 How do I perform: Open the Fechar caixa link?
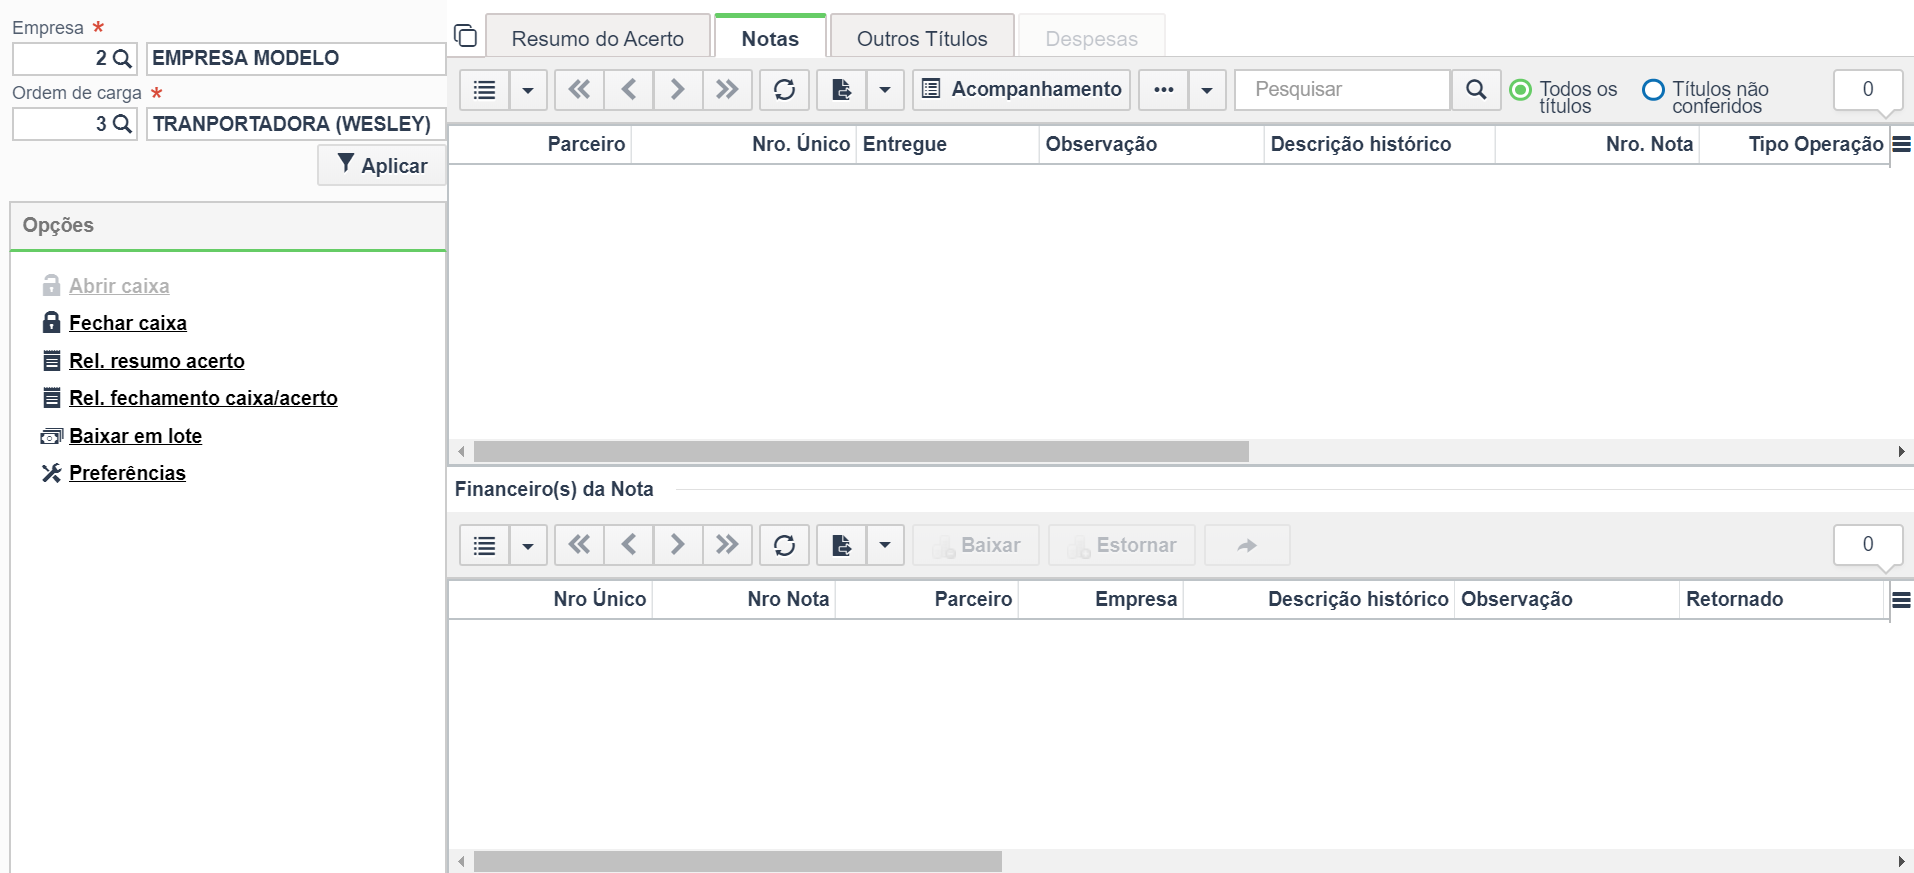click(x=128, y=323)
